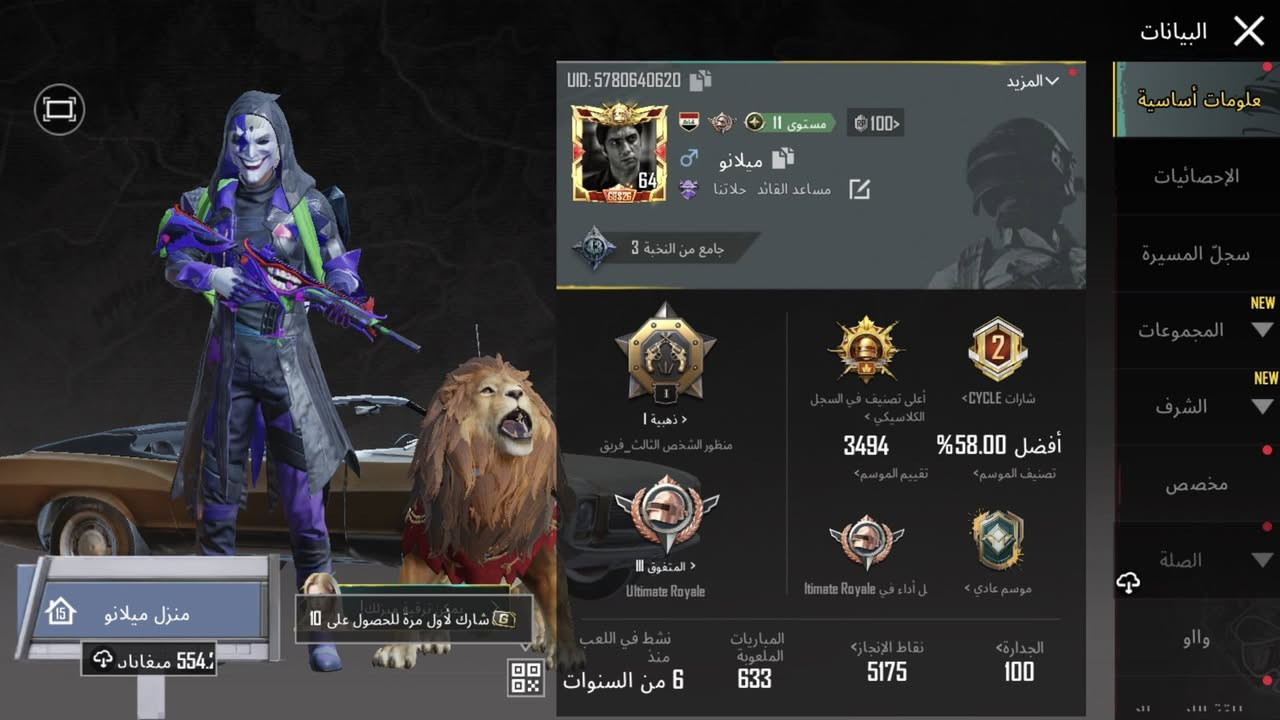Viewport: 1280px width, 720px height.
Task: Tap the edit signature pencil icon
Action: 859,189
